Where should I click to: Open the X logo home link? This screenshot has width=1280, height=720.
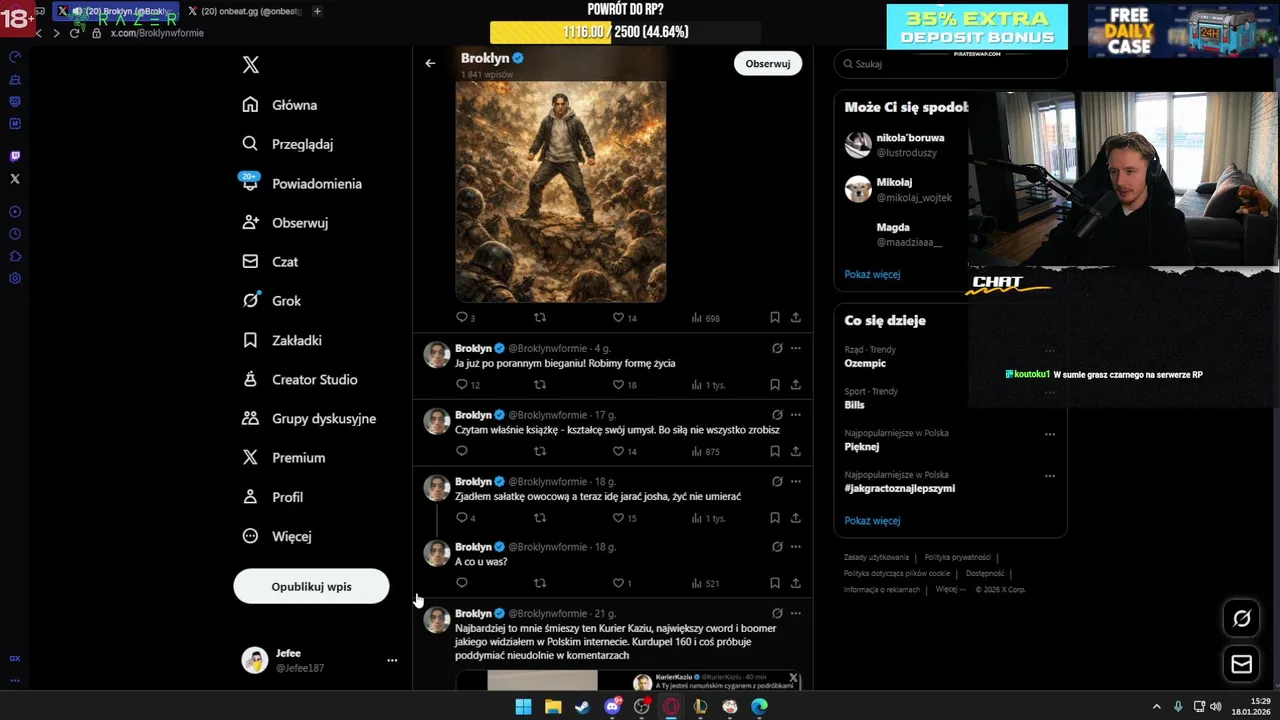[251, 65]
